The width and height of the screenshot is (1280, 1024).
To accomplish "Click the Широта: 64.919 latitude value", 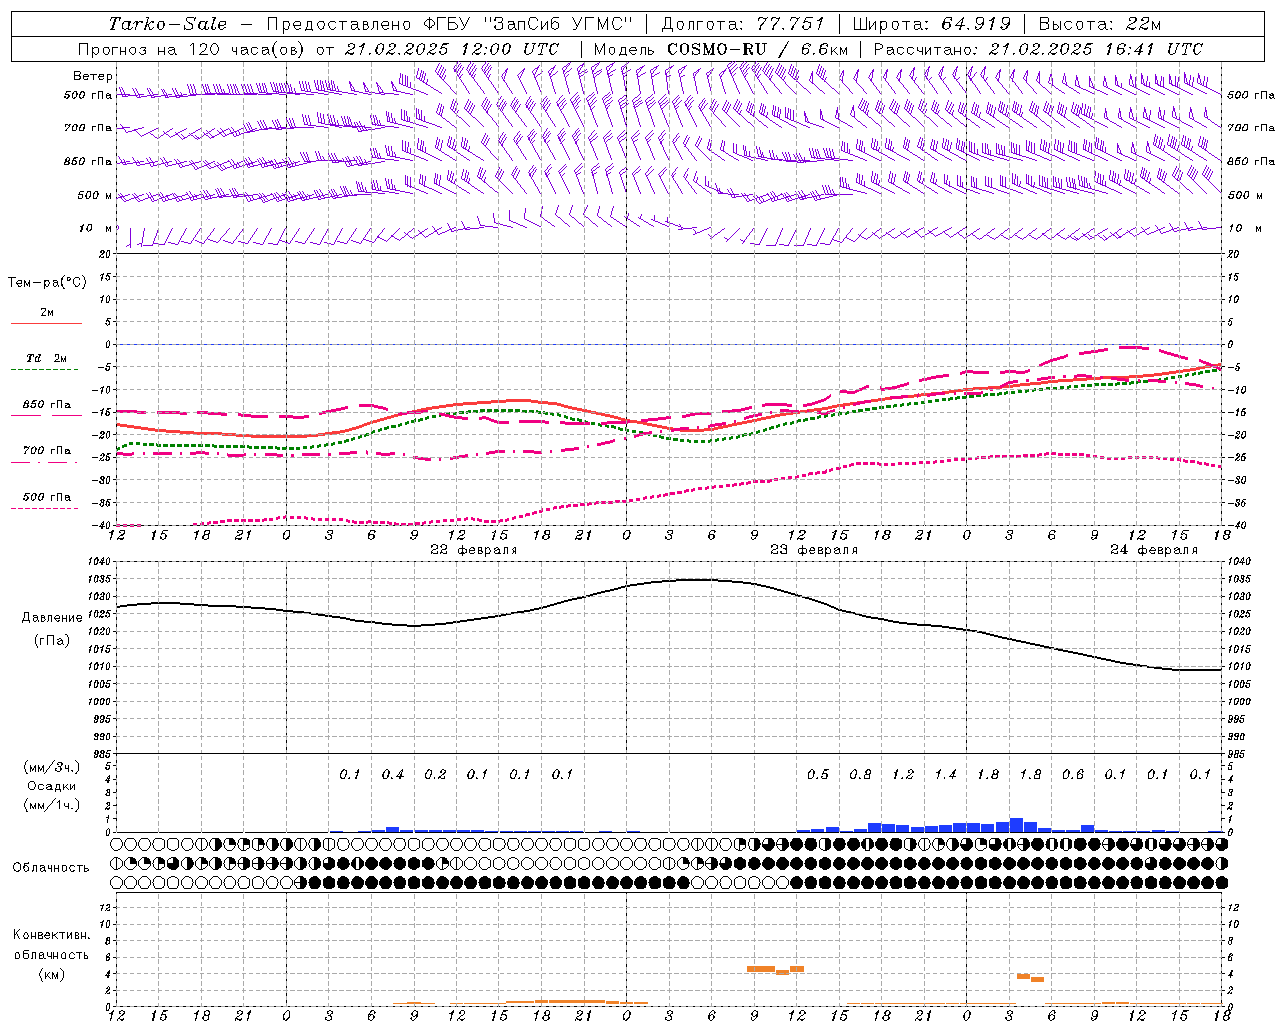I will coord(932,24).
